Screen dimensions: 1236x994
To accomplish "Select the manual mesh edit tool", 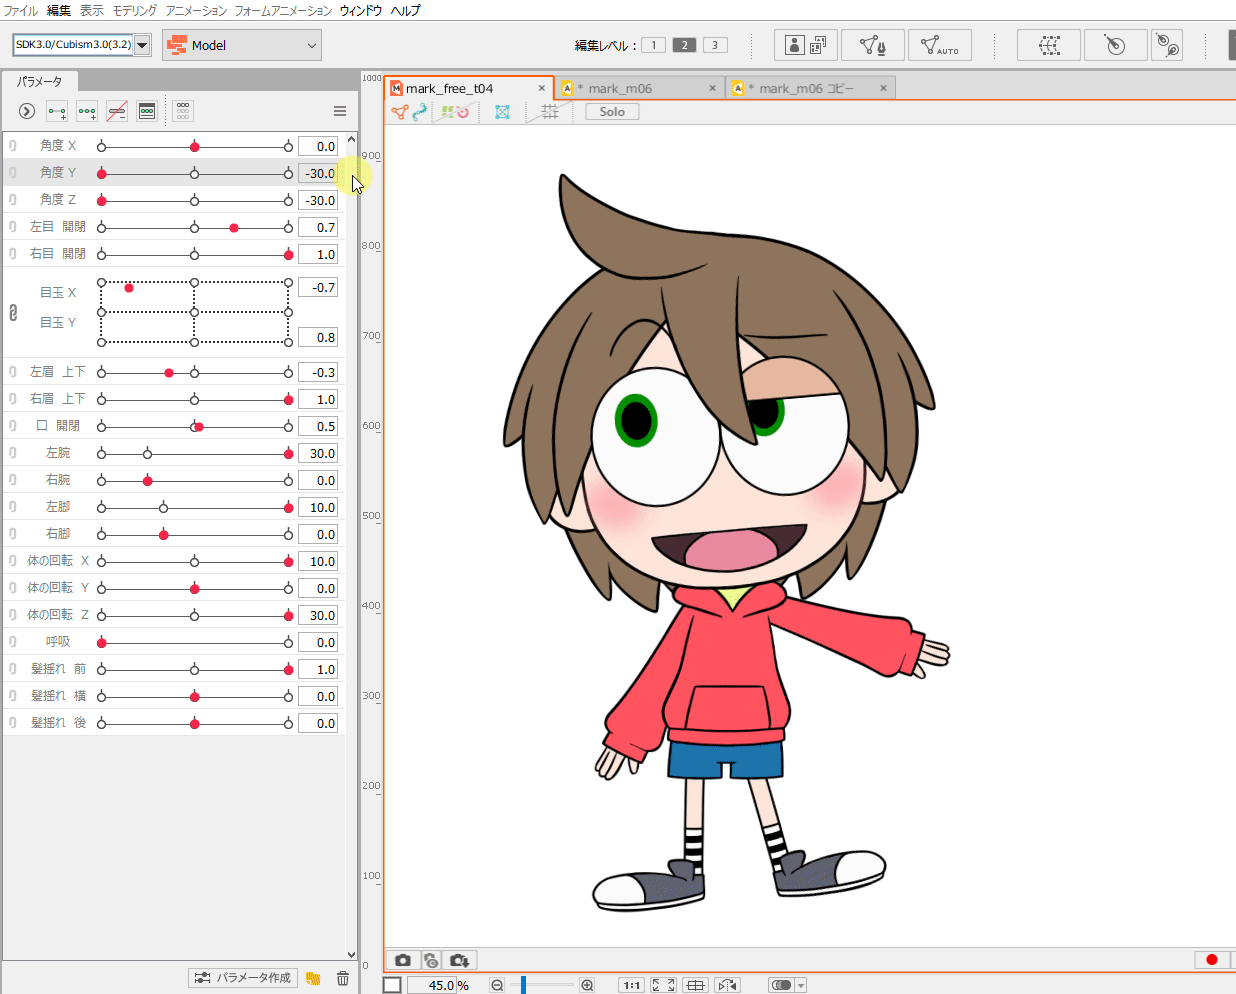I will tap(872, 45).
